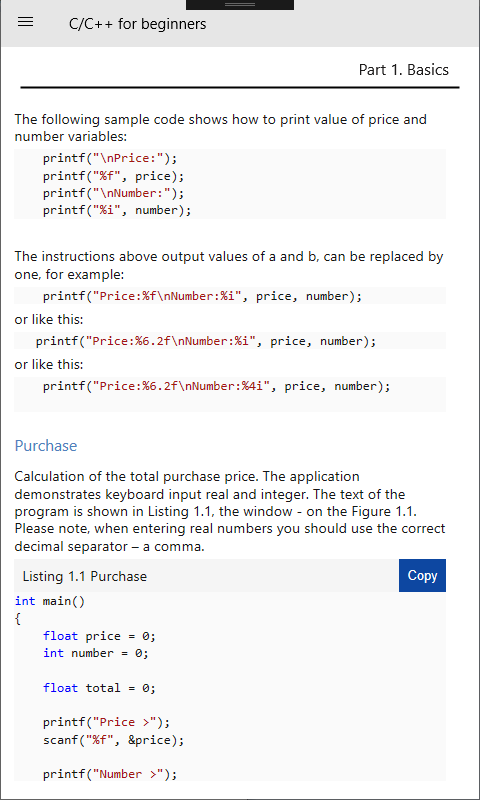Click the "float price = 0;" declaration
The height and width of the screenshot is (800, 480).
(99, 636)
